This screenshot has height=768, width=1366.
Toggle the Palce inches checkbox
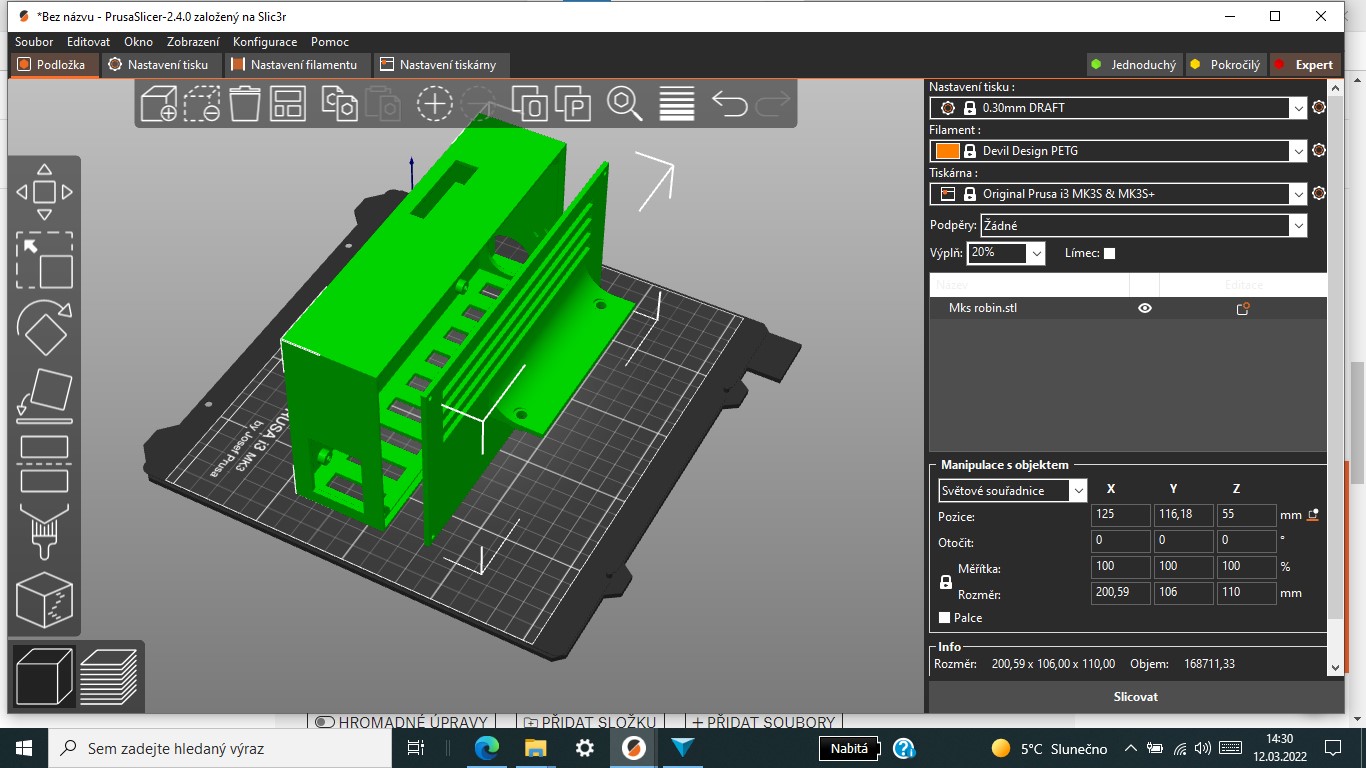pos(945,618)
